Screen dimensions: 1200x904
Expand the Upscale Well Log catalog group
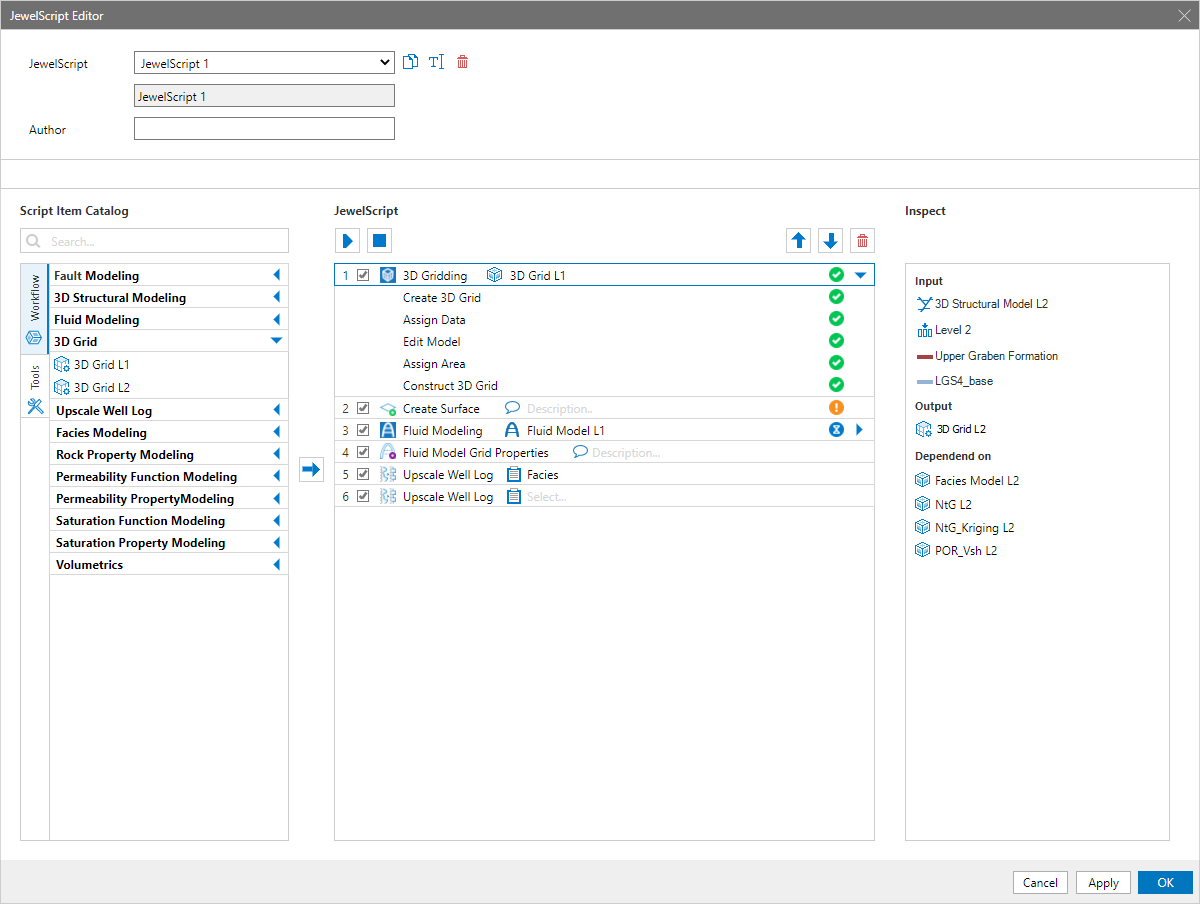(x=276, y=410)
